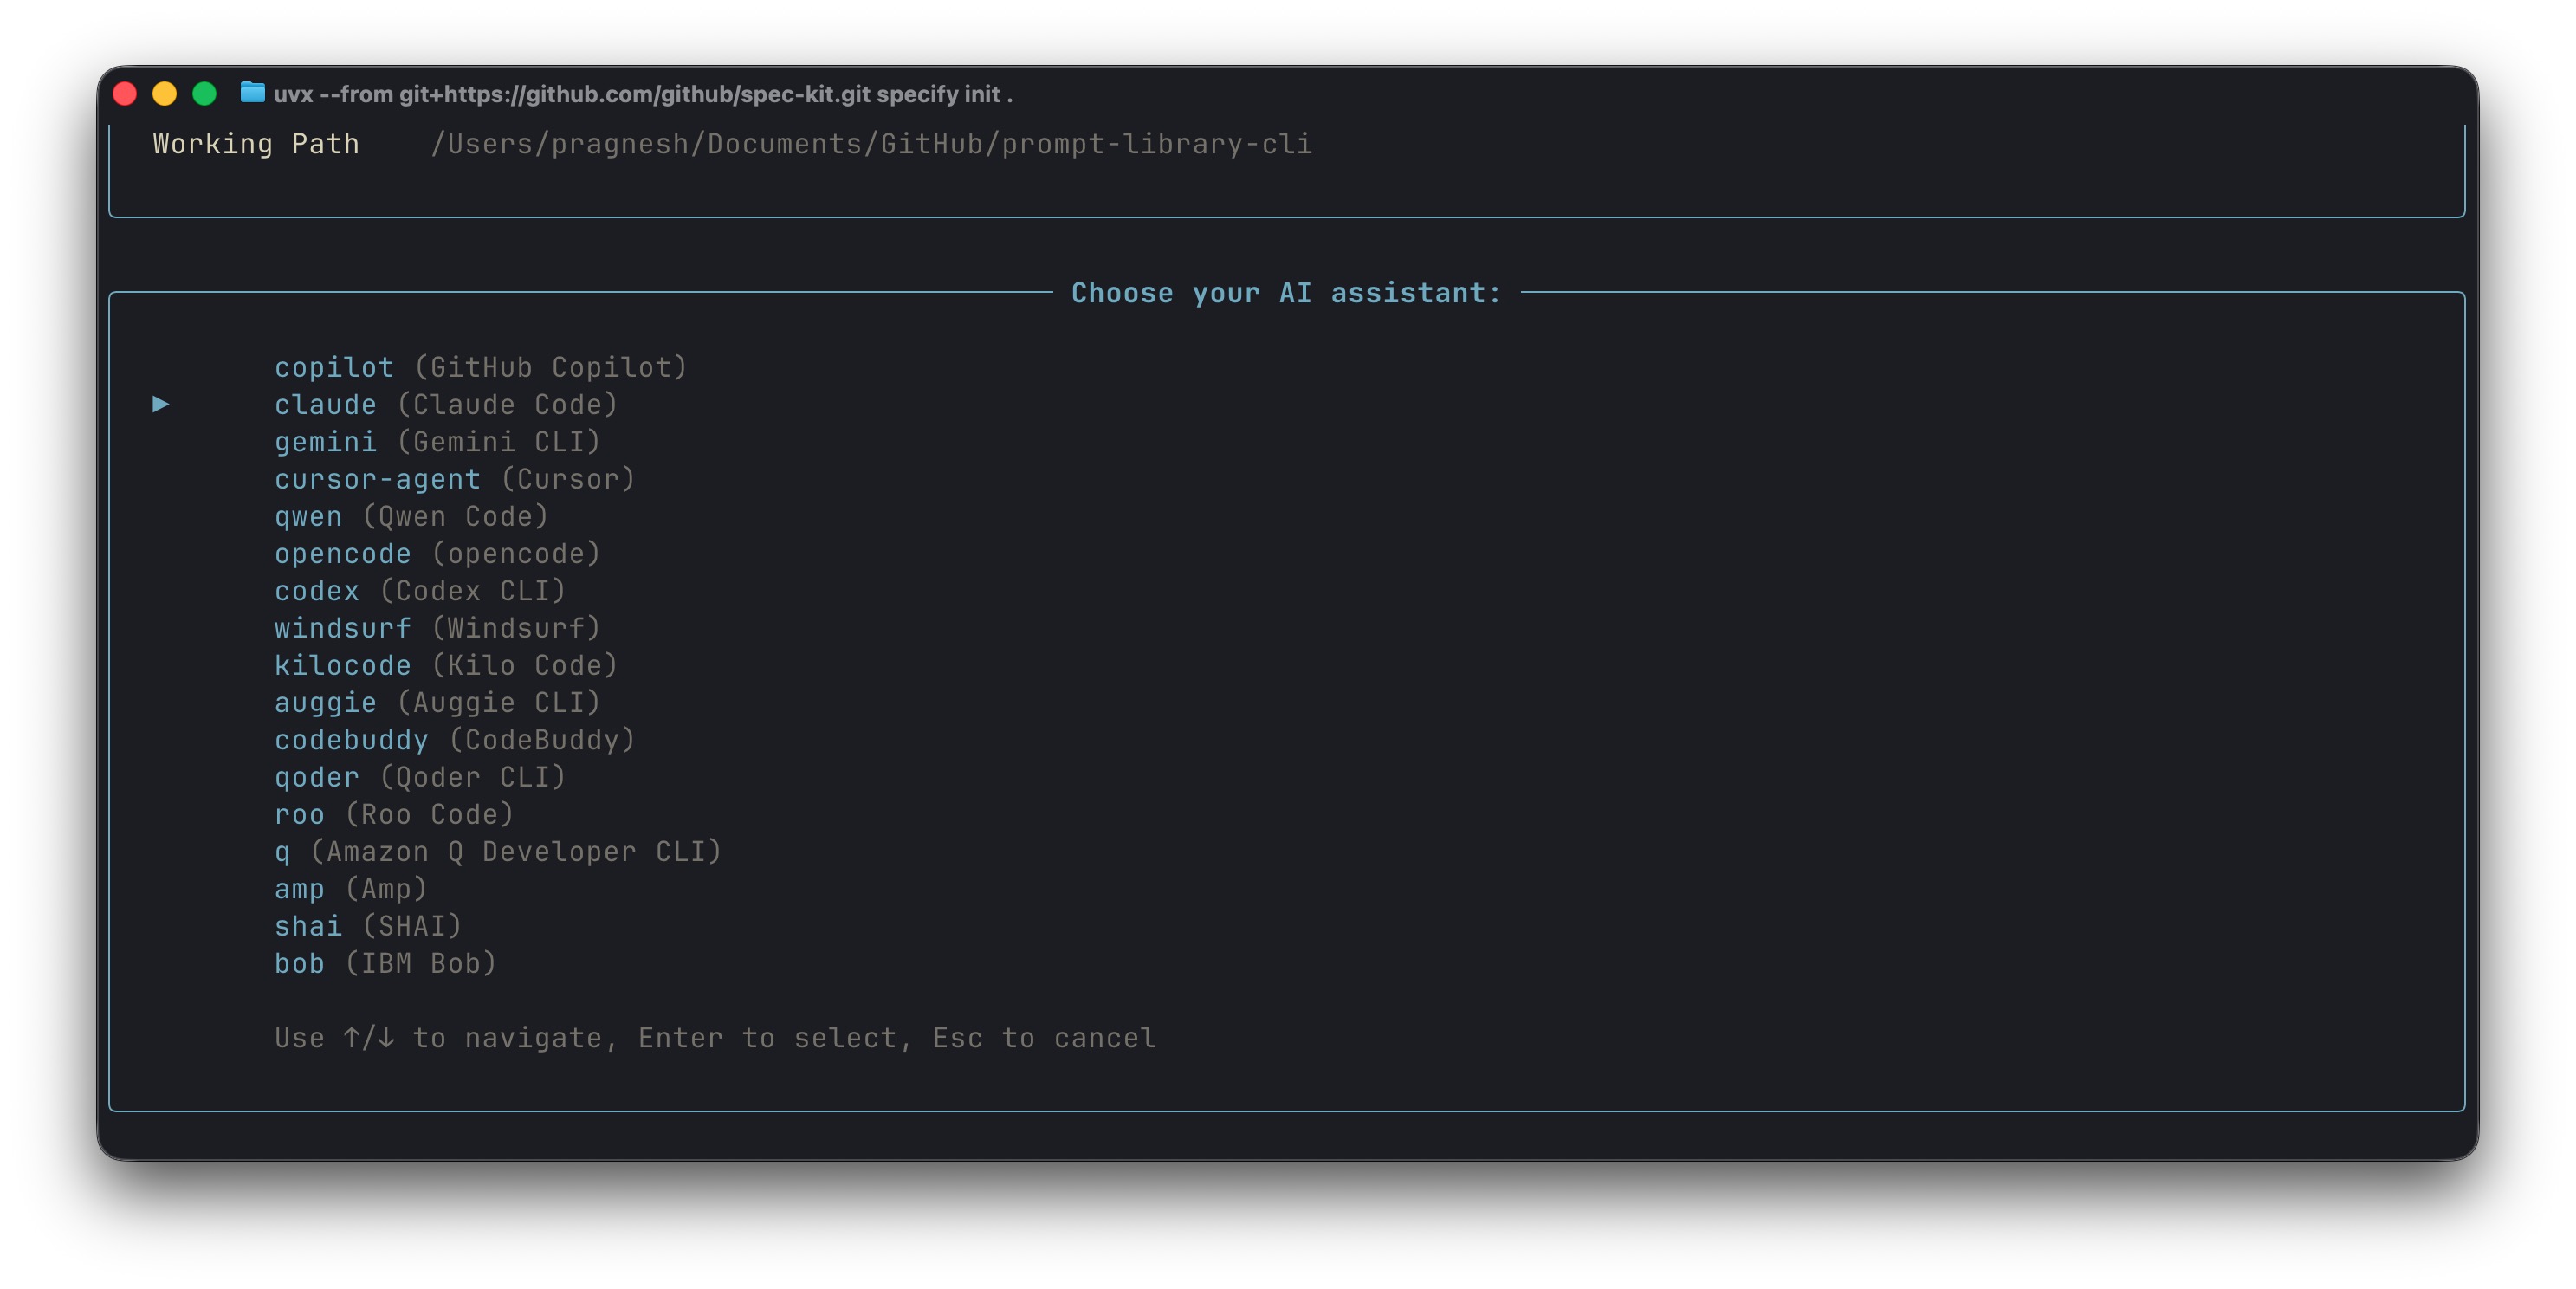
Task: Select auggie (Auggie CLI) option
Action: coord(437,702)
